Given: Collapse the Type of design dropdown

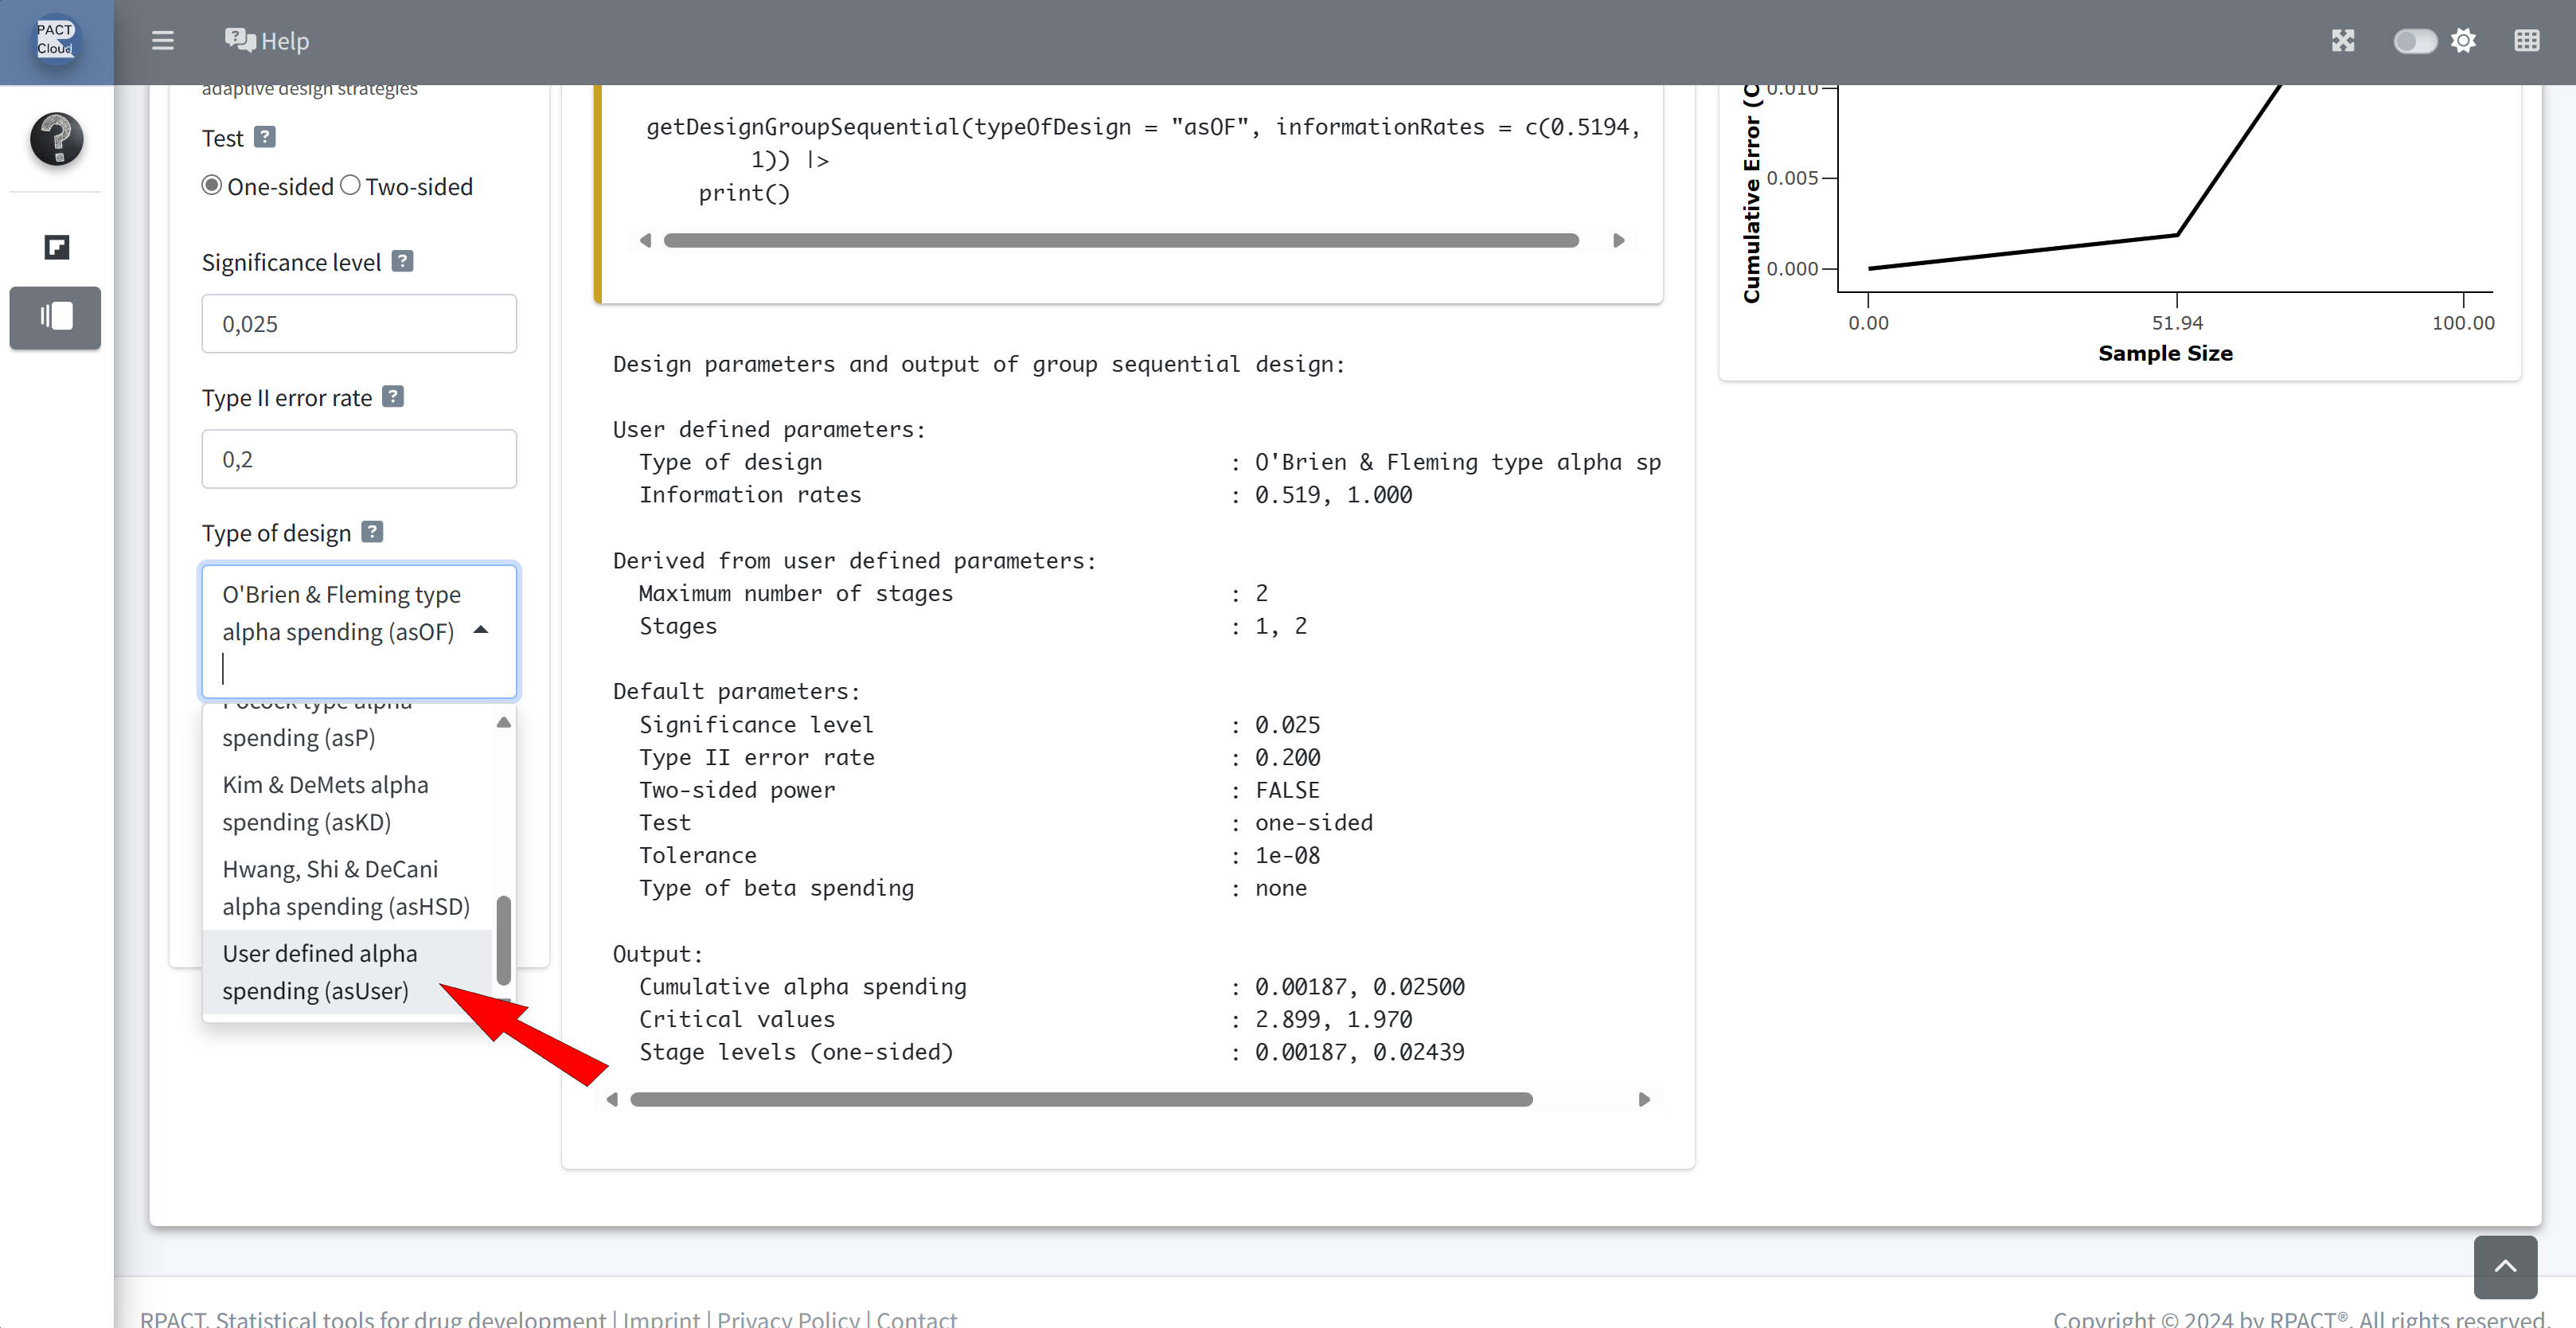Looking at the screenshot, I should (x=481, y=630).
